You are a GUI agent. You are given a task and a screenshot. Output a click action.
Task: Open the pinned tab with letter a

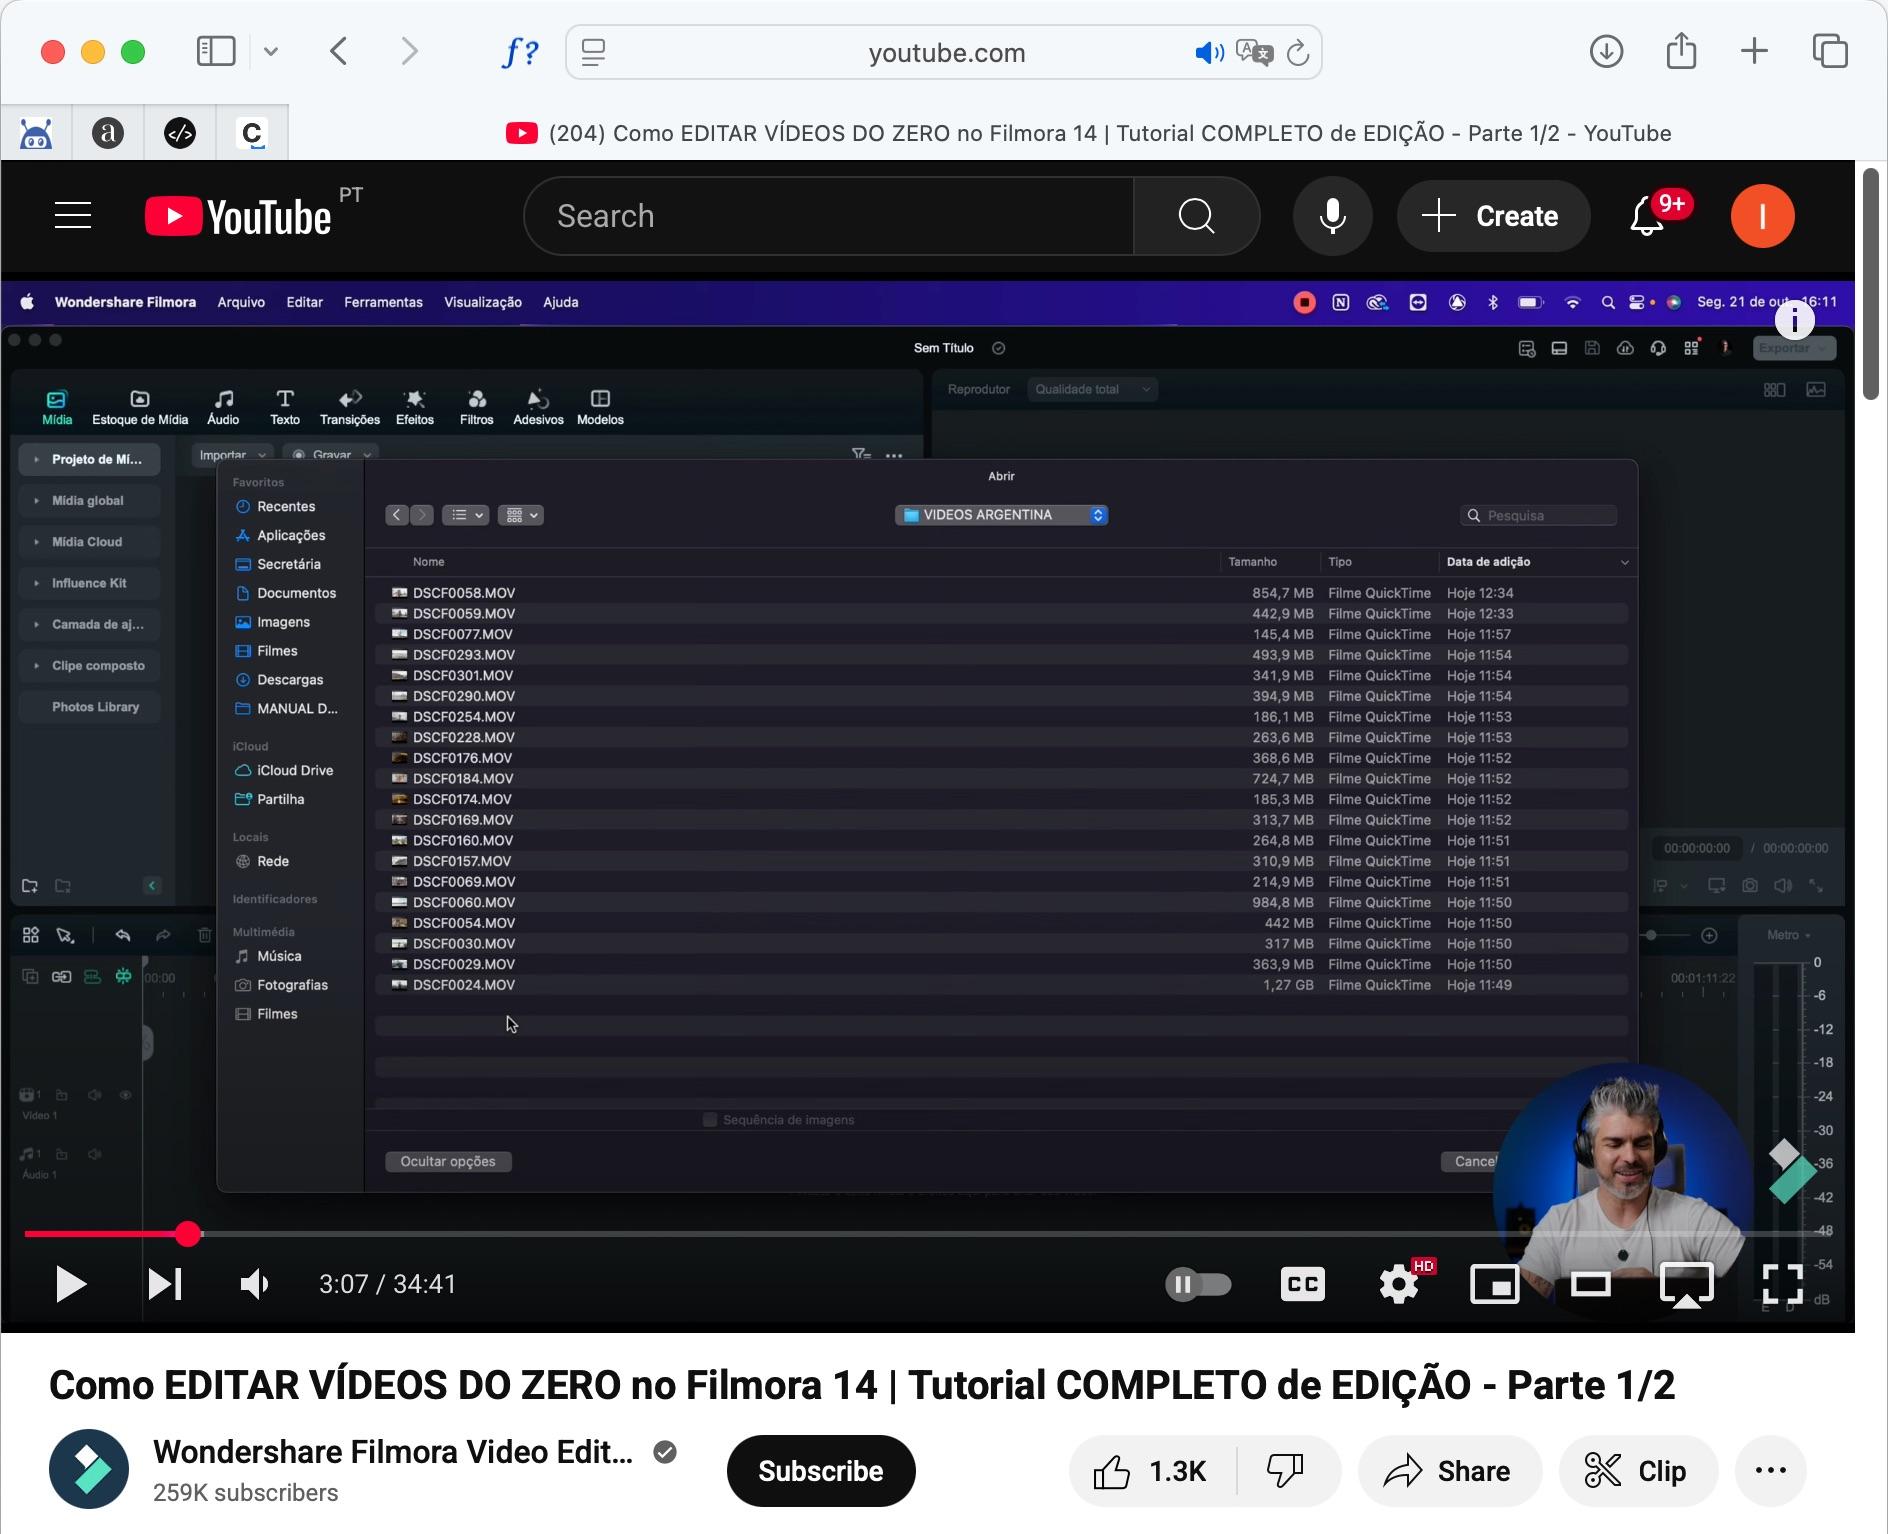pyautogui.click(x=108, y=133)
